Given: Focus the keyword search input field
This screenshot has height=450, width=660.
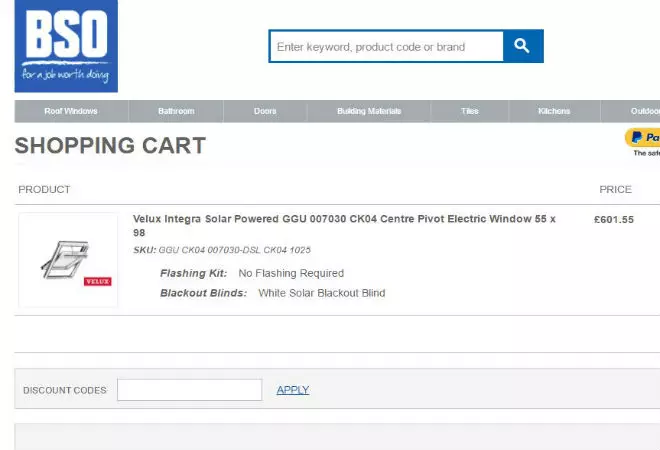Looking at the screenshot, I should (x=386, y=46).
